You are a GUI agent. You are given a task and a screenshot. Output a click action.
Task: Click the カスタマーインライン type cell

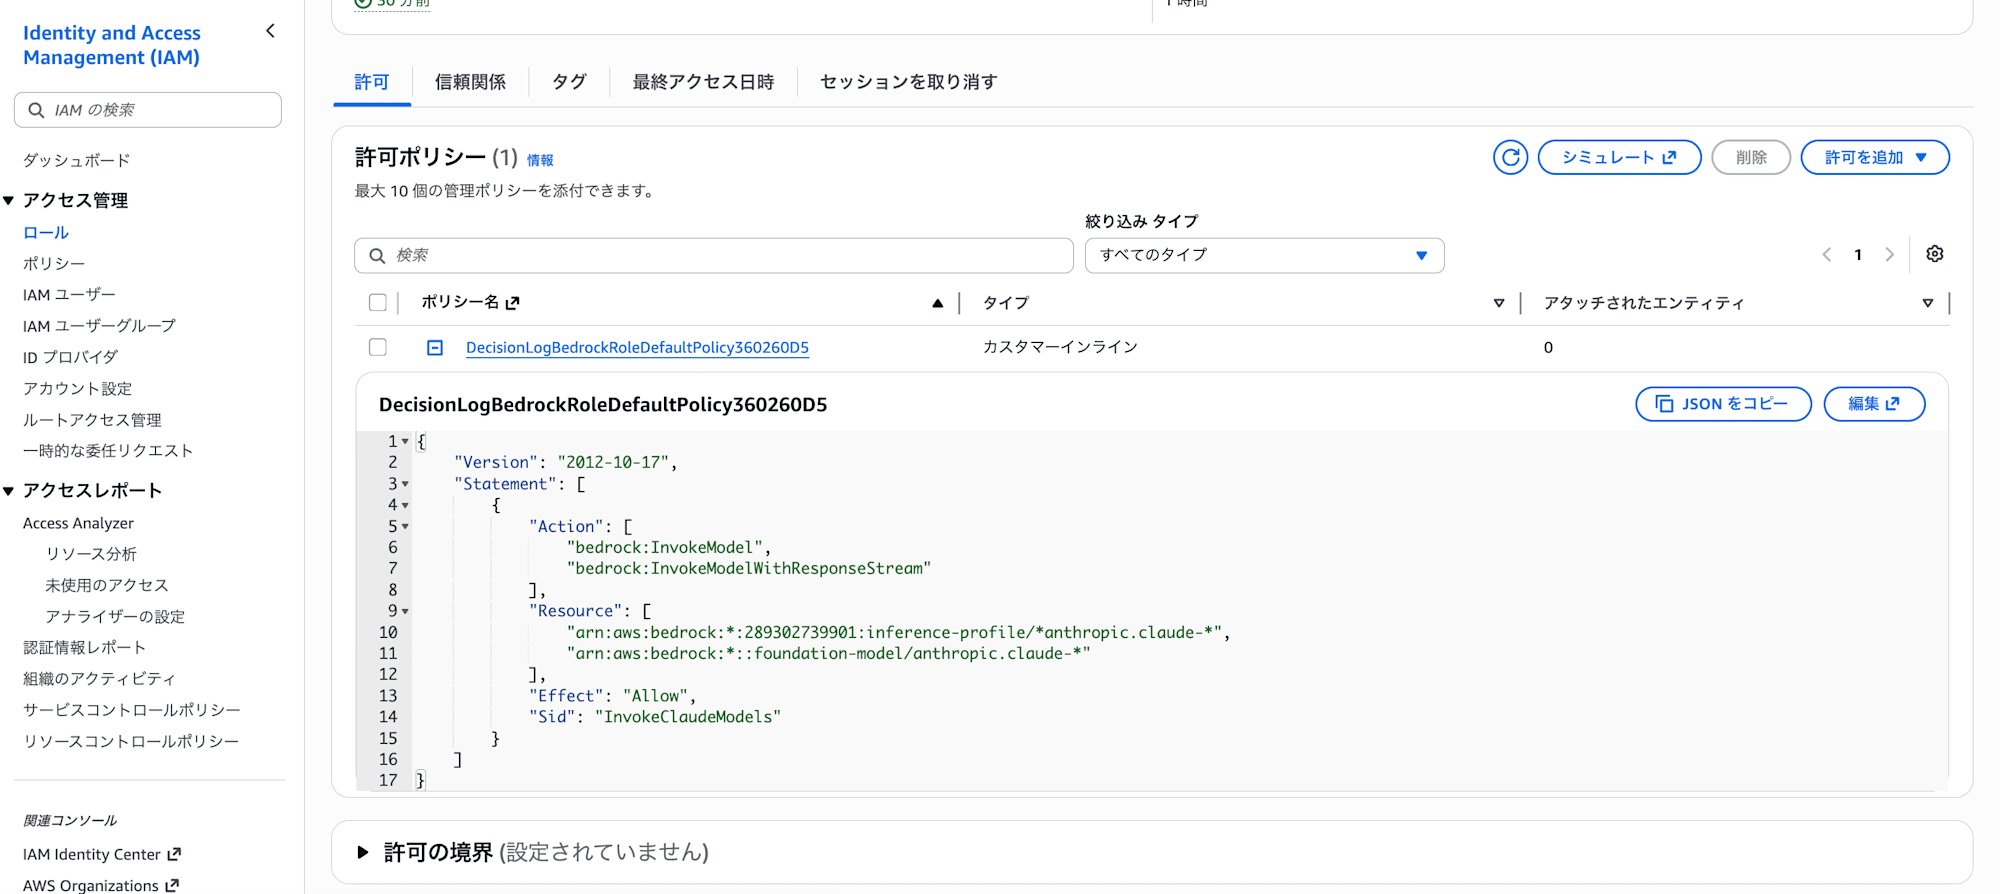(x=1060, y=347)
